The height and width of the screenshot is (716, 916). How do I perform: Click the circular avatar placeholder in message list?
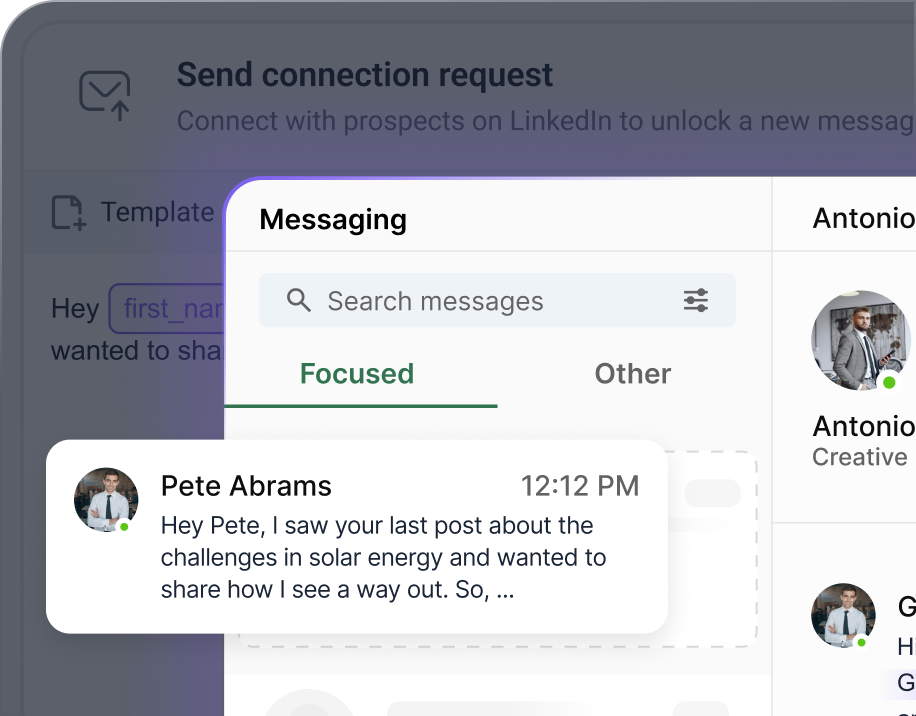(310, 706)
